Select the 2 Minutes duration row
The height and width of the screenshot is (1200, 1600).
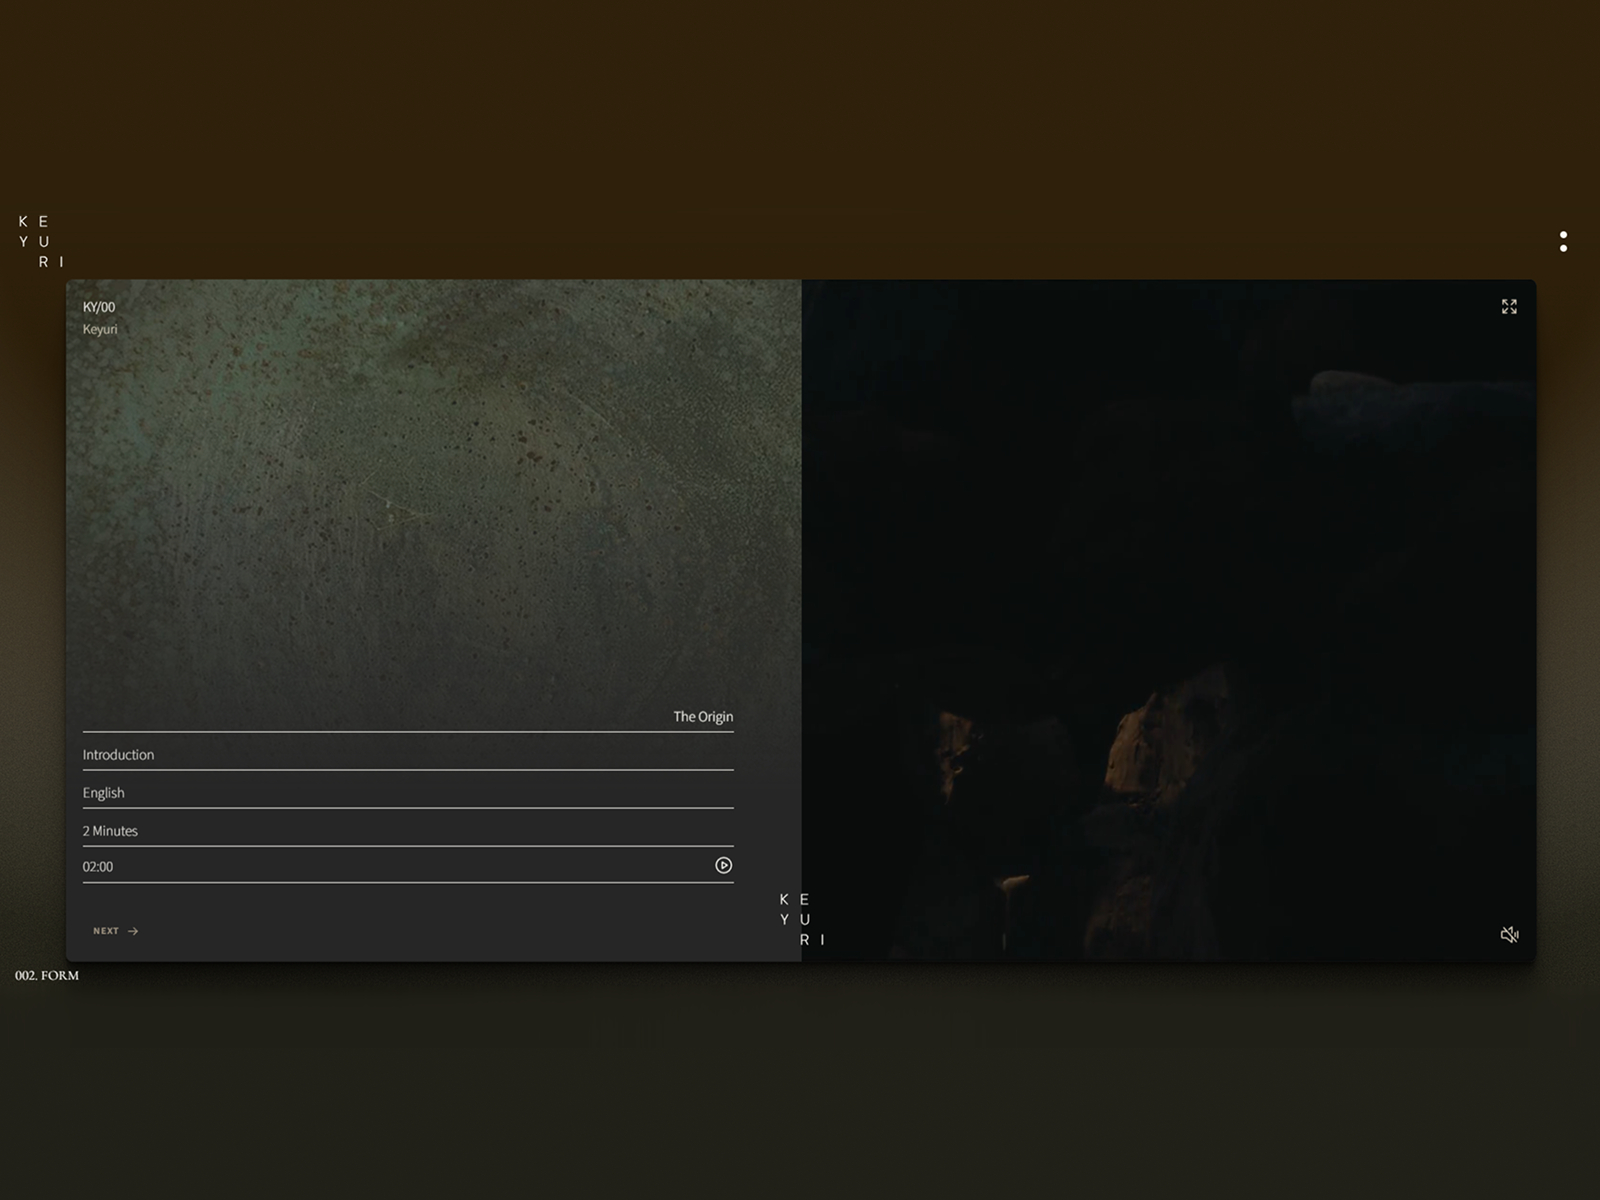pos(408,830)
